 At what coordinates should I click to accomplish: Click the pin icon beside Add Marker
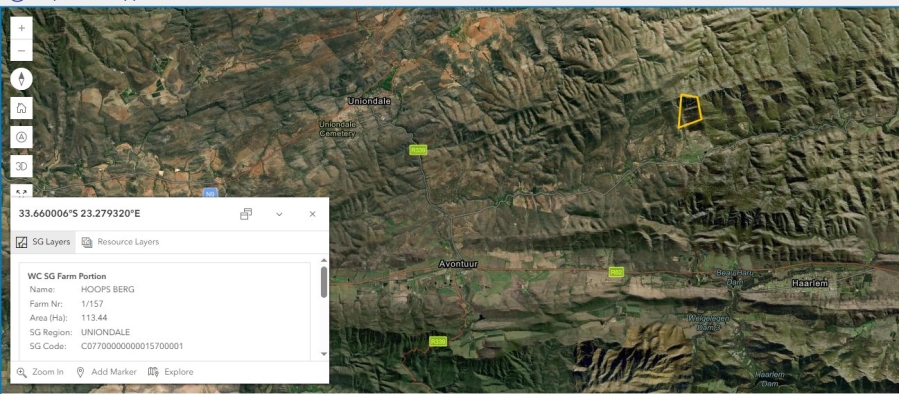(80, 372)
